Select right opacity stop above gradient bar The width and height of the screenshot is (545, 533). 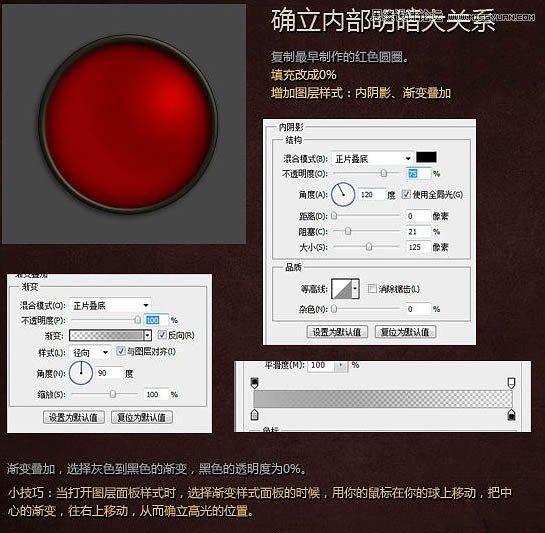(x=511, y=382)
